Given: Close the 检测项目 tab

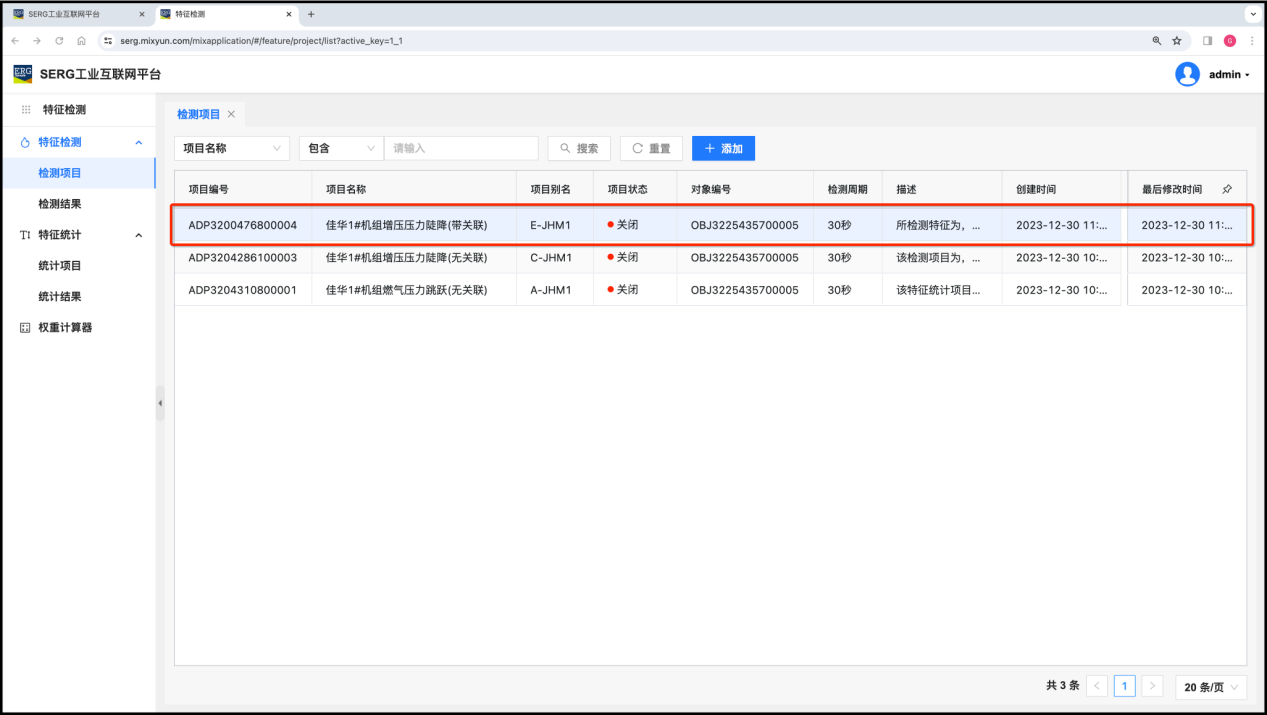Looking at the screenshot, I should [231, 114].
